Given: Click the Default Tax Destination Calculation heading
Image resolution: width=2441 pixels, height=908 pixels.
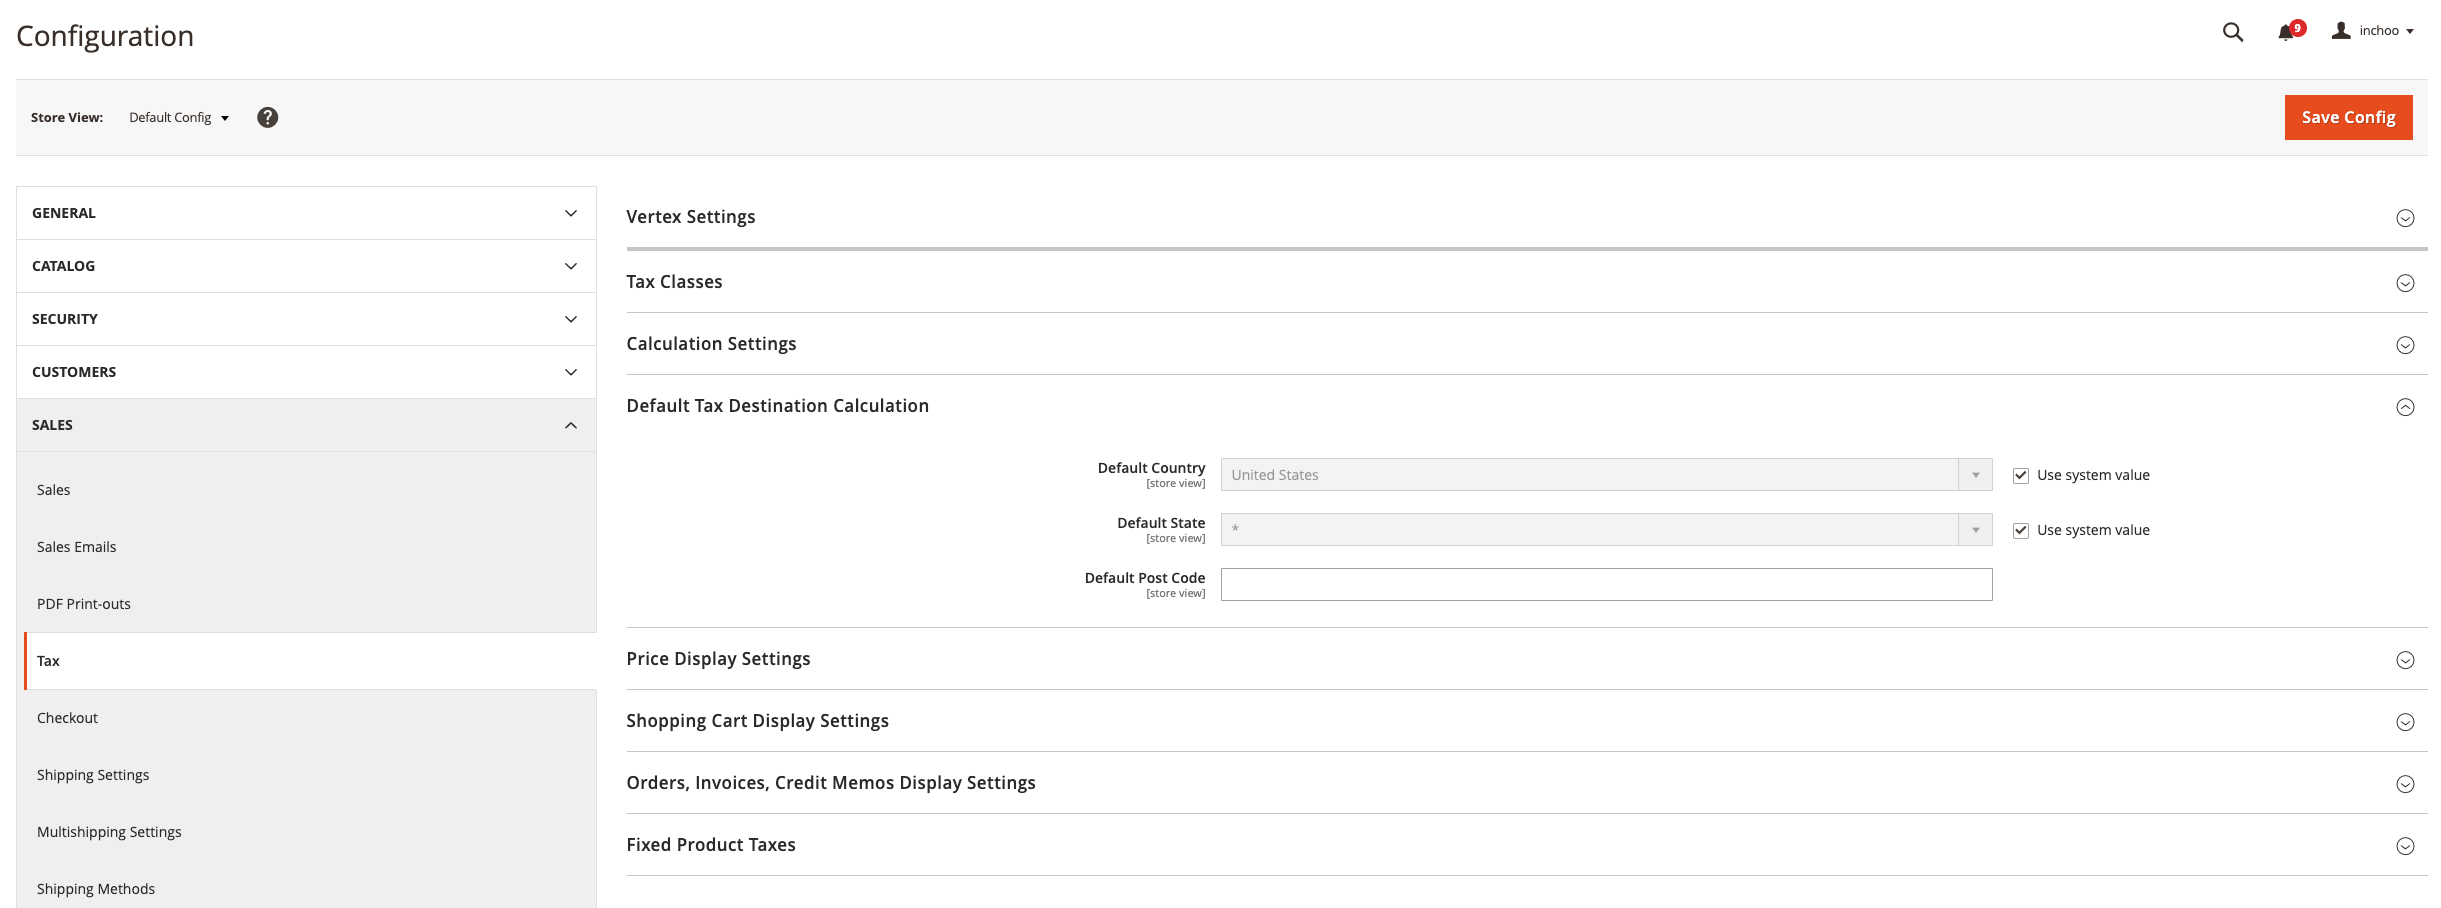Looking at the screenshot, I should (x=777, y=406).
